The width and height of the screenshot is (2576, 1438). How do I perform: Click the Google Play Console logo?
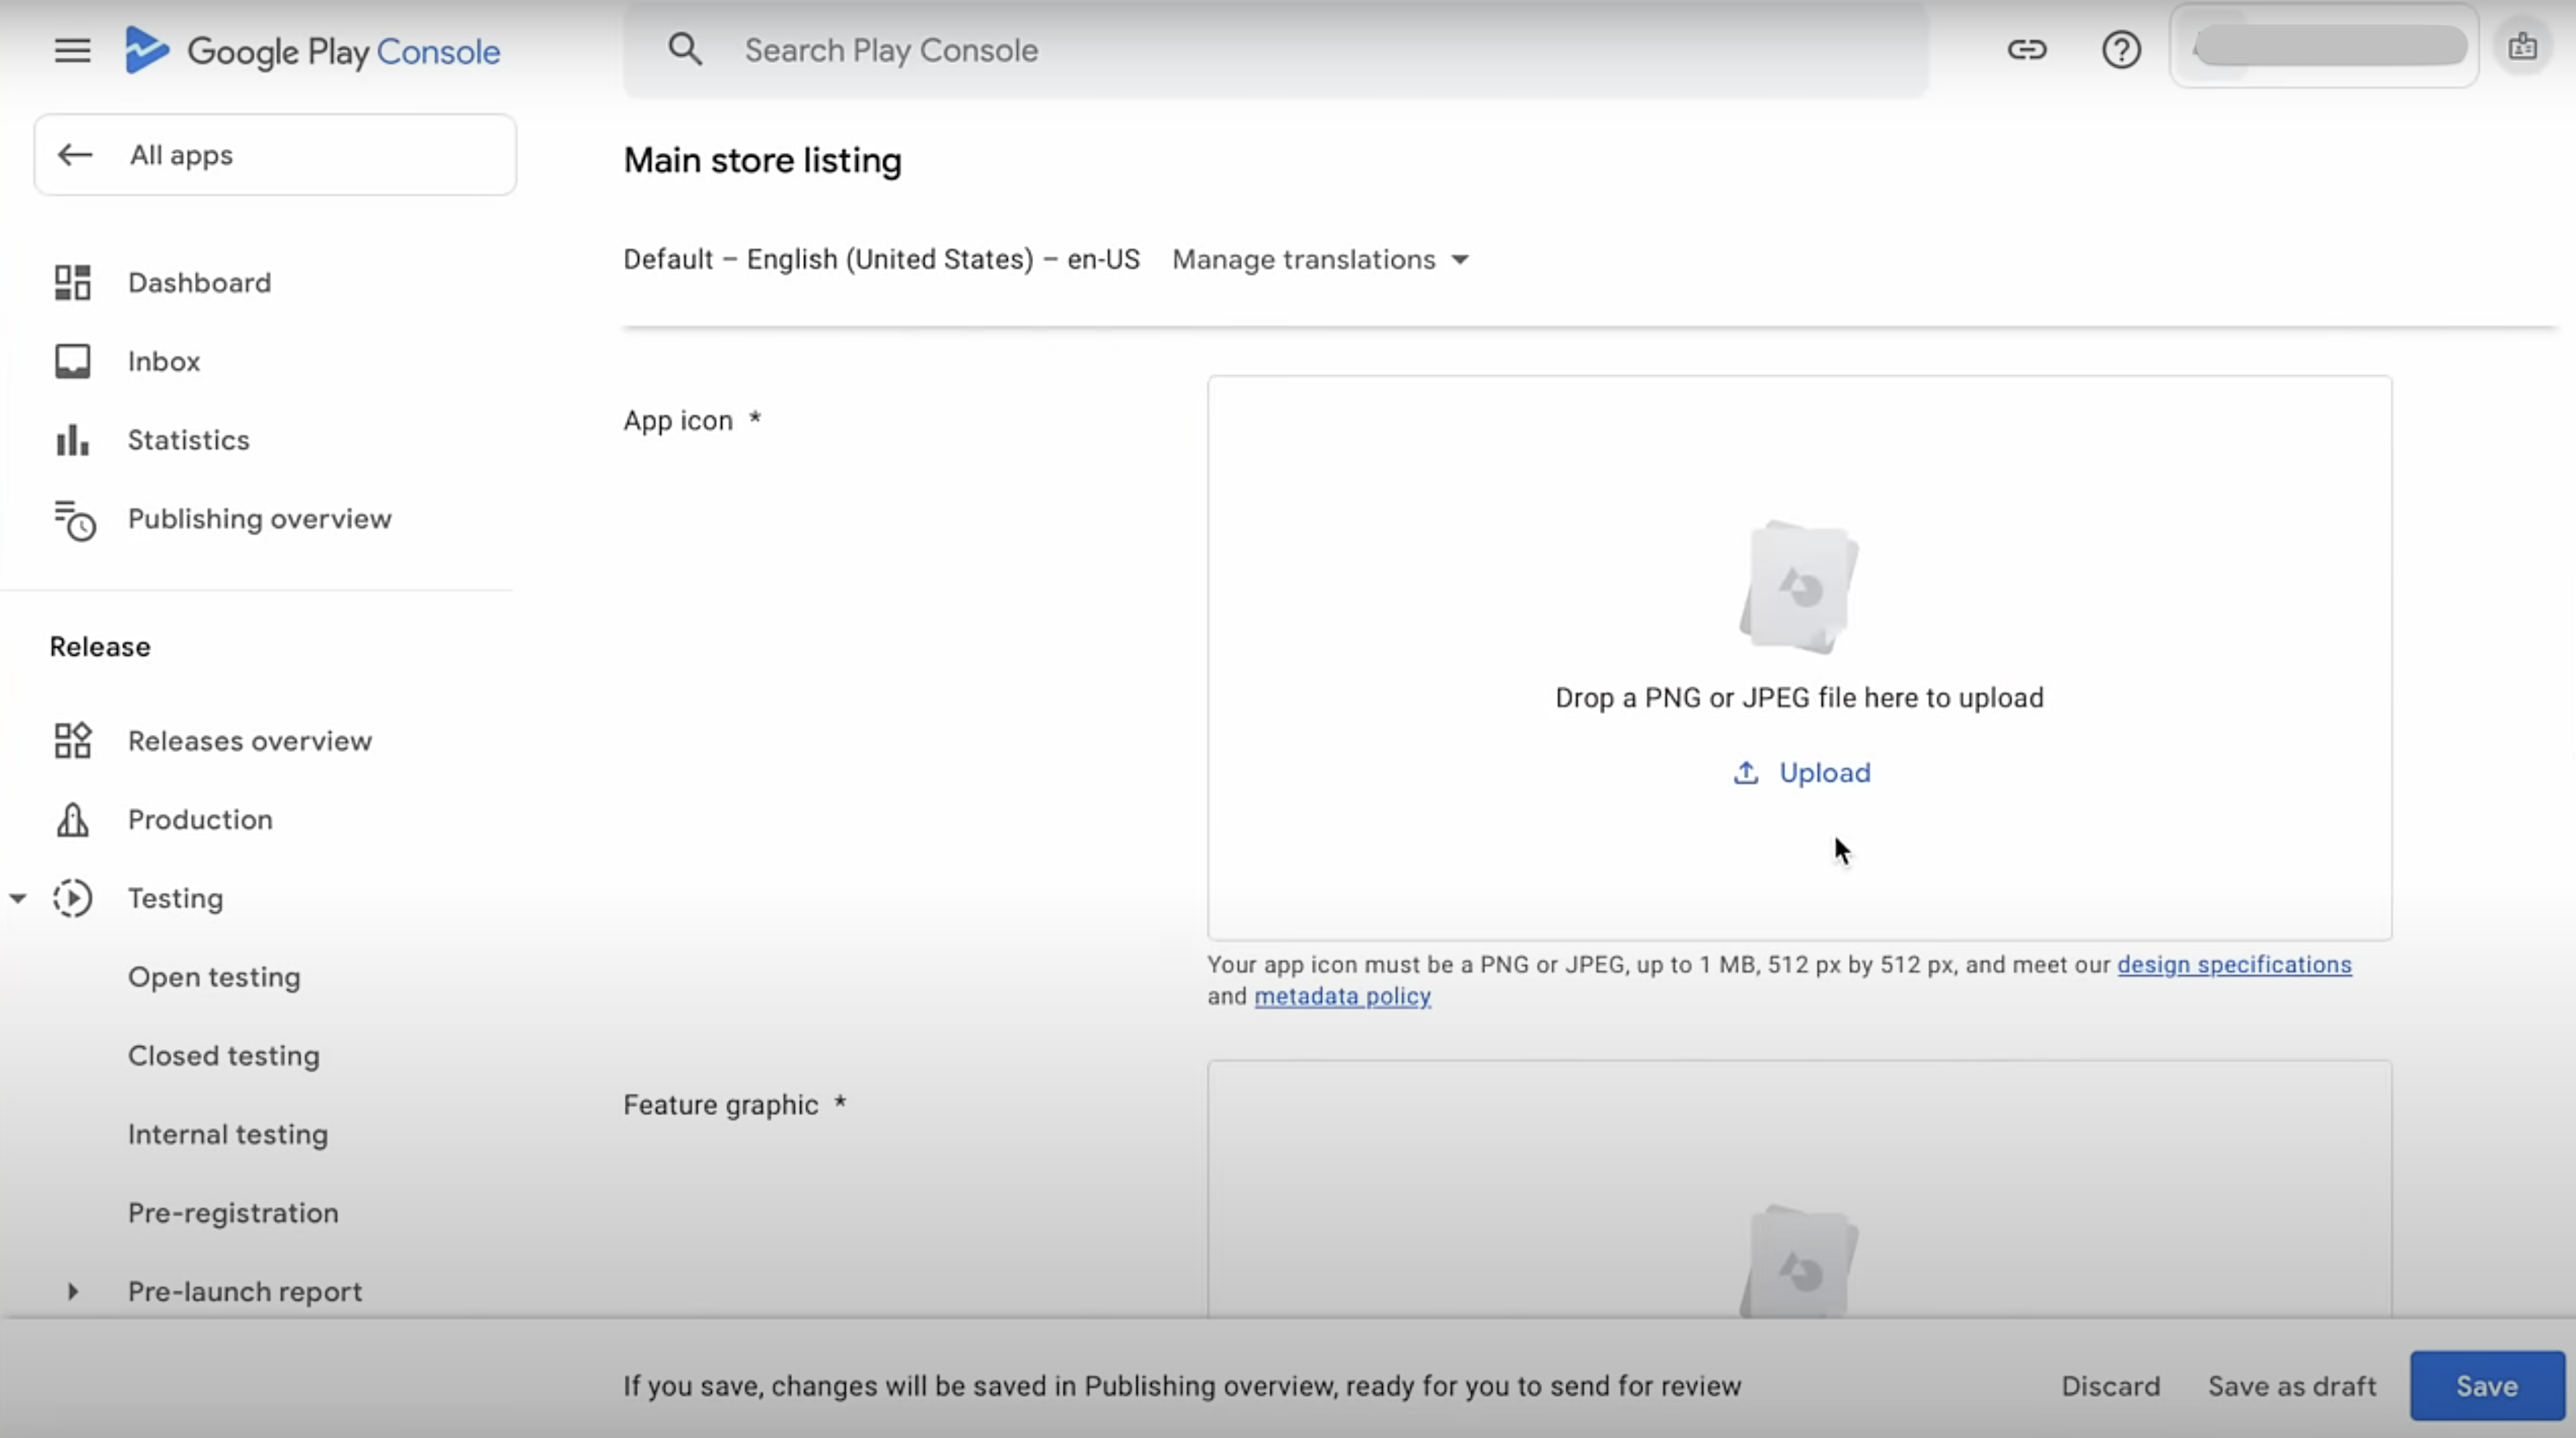coord(312,50)
